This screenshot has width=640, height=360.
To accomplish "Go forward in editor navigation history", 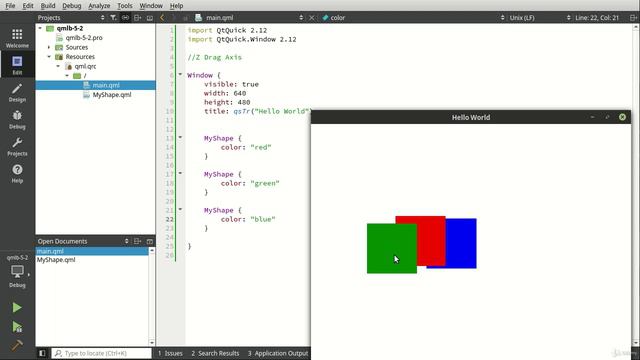I will click(173, 18).
